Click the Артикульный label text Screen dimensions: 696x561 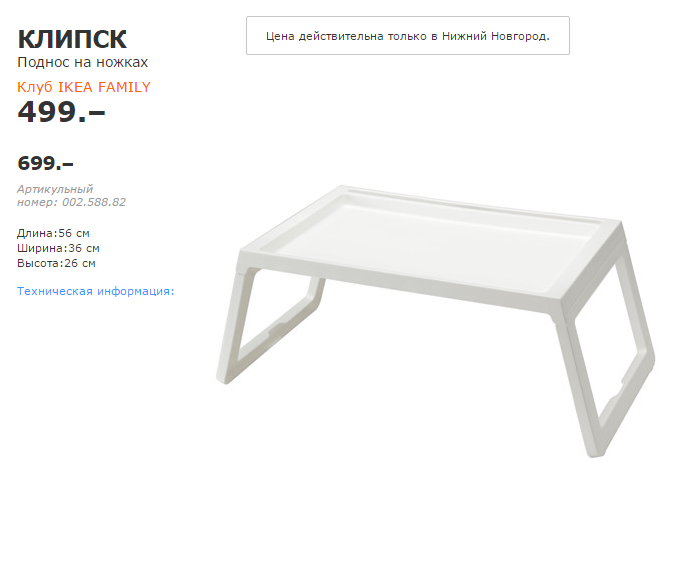tap(55, 189)
